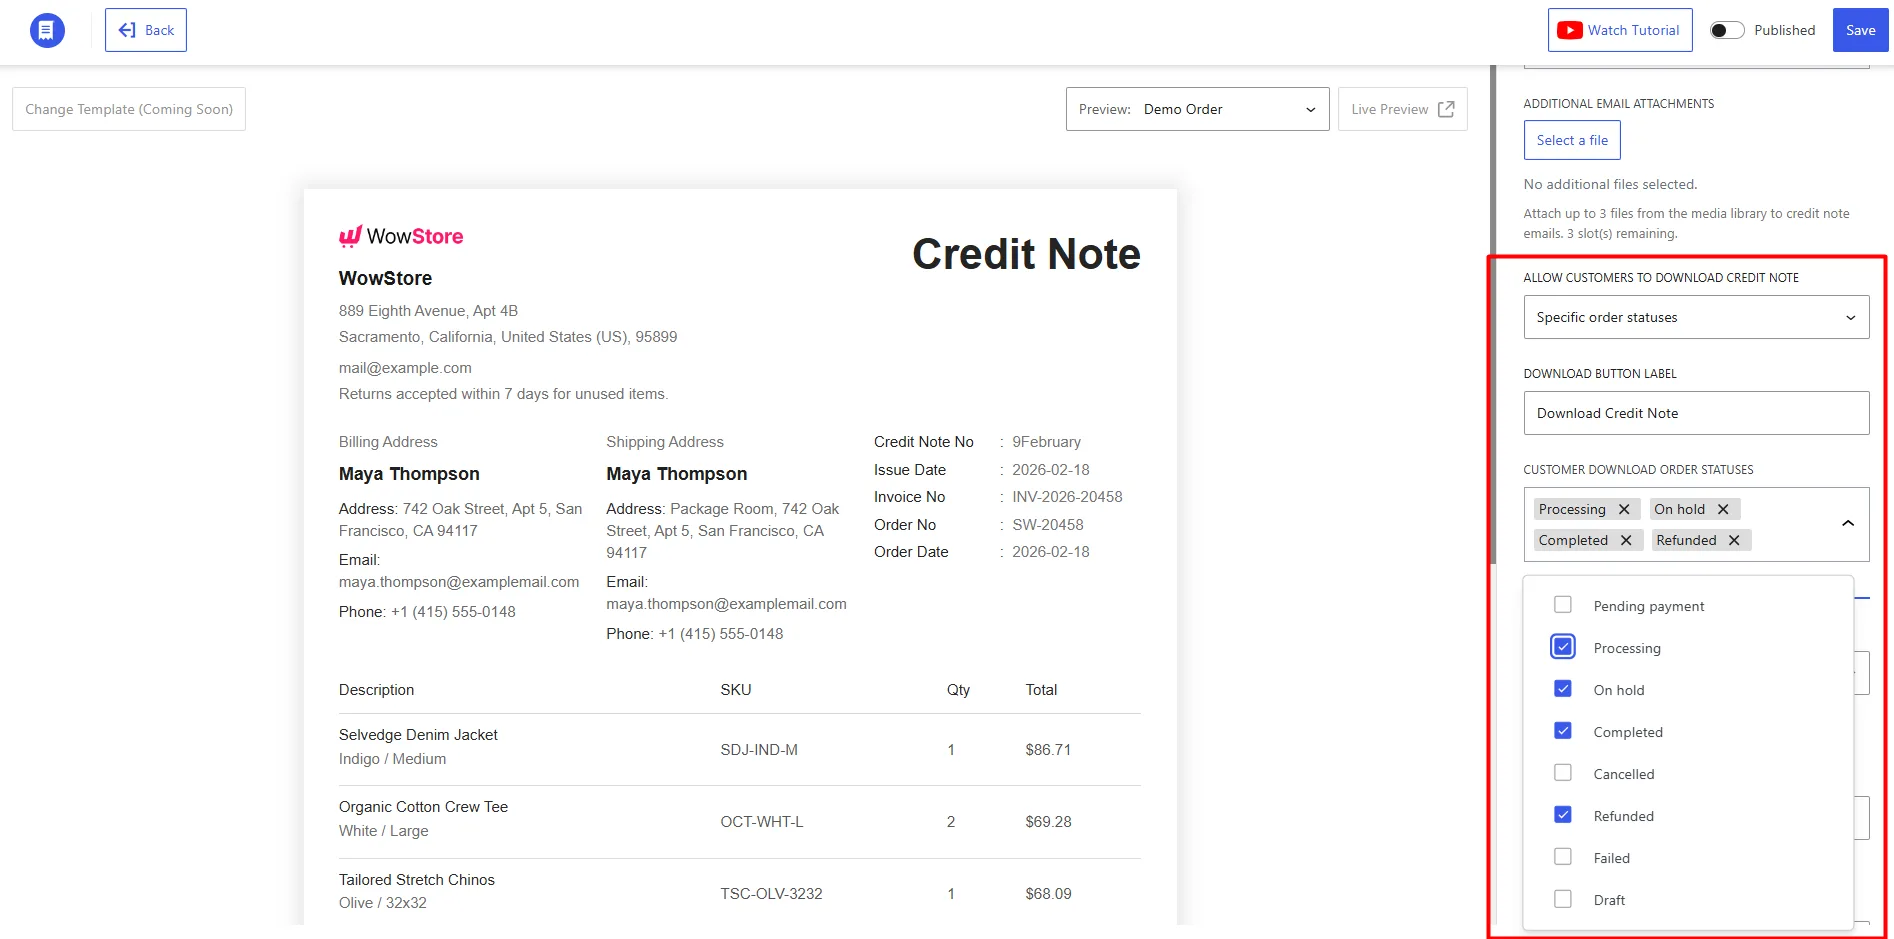Click the back arrow icon
This screenshot has height=939, width=1894.
(x=127, y=30)
